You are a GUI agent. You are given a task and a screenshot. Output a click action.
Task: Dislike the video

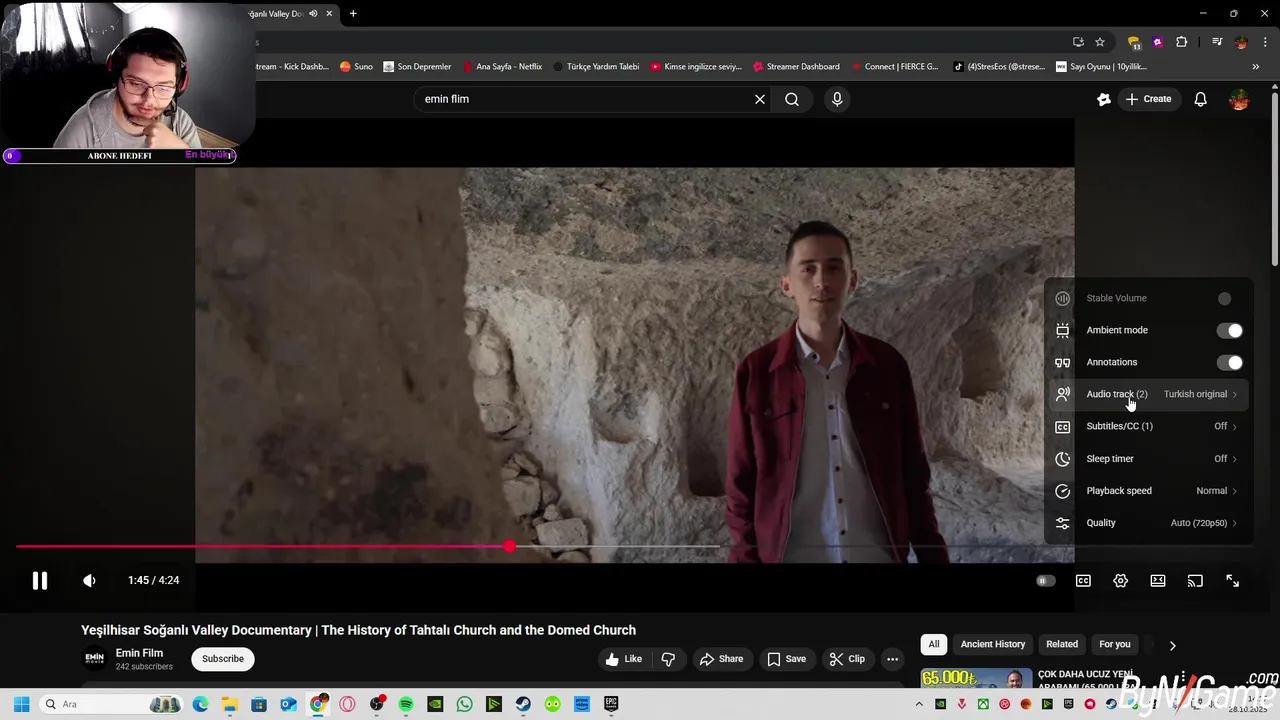(x=668, y=659)
